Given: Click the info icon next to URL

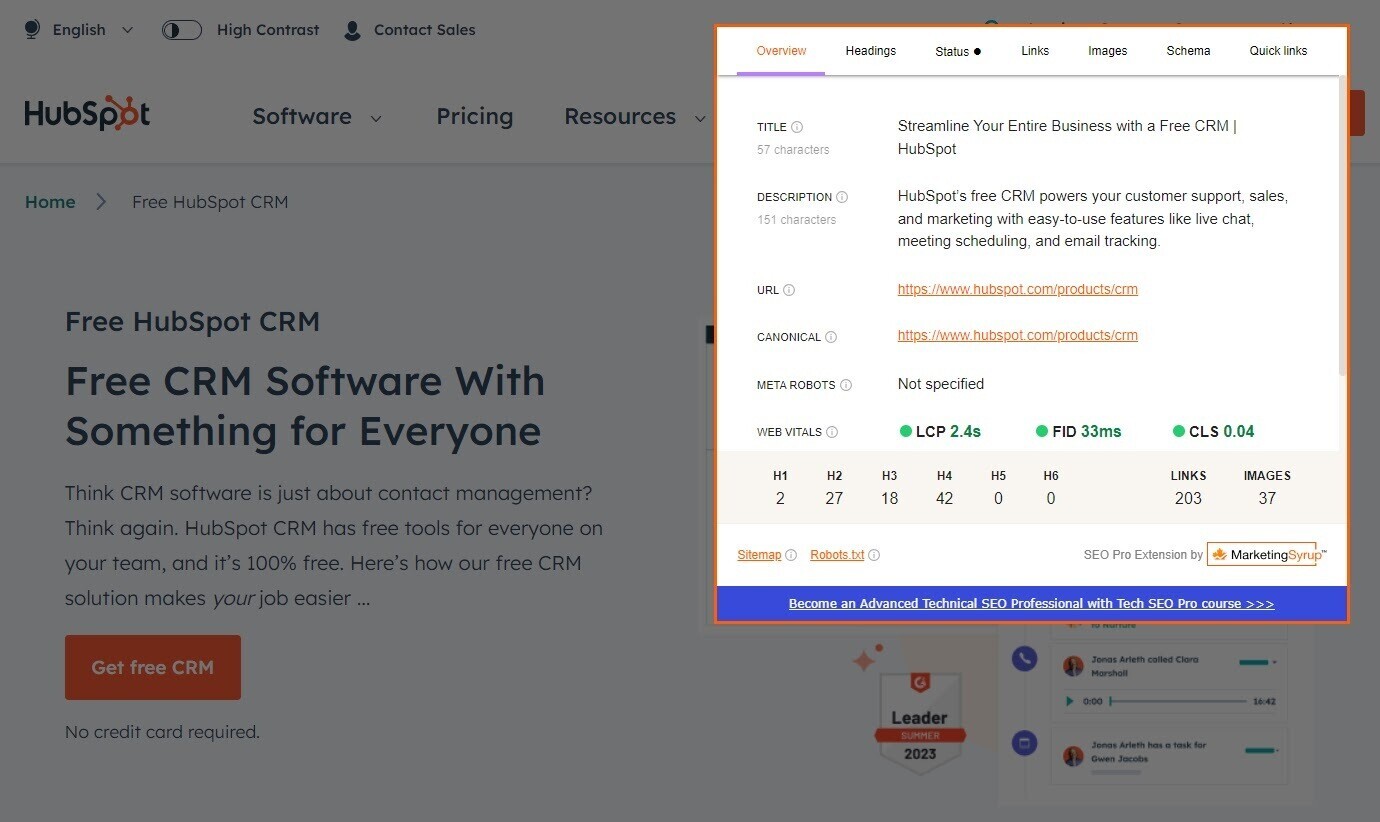Looking at the screenshot, I should pos(789,290).
